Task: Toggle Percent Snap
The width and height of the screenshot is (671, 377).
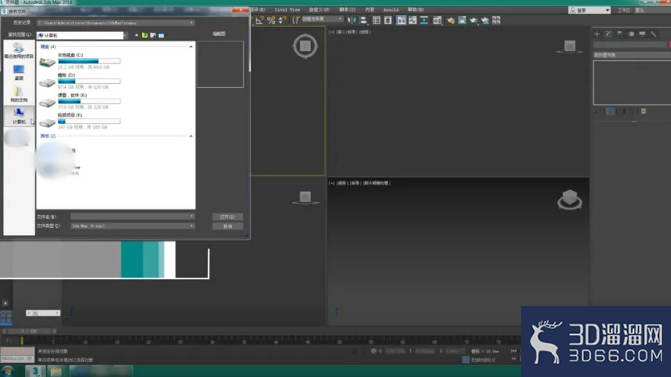Action: [x=271, y=20]
